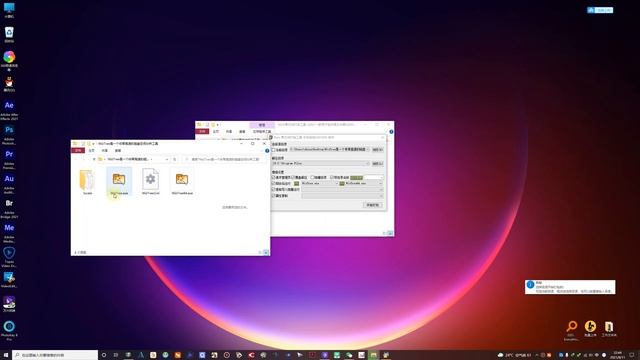Toggle the checkbox directly above the bottom-most one
This screenshot has height=360, width=640.
[273, 189]
